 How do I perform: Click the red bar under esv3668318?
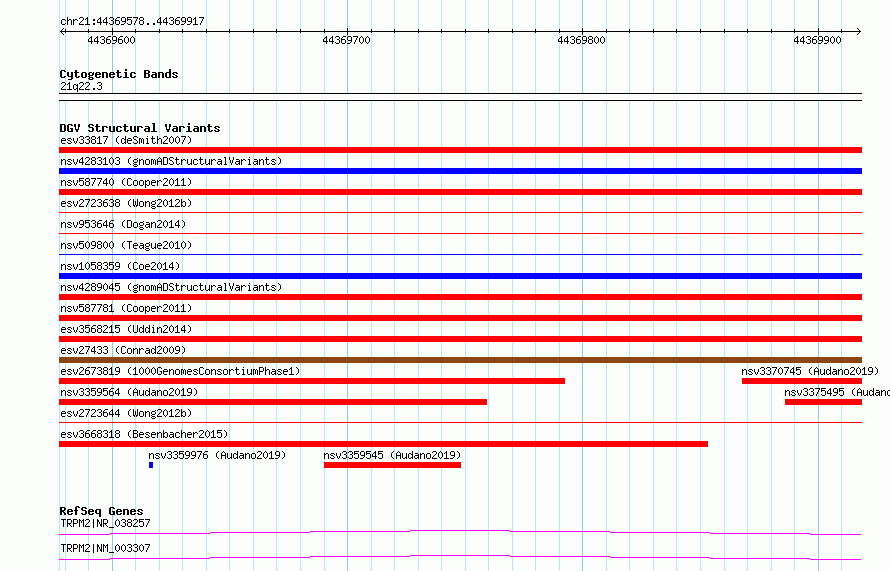coord(384,444)
